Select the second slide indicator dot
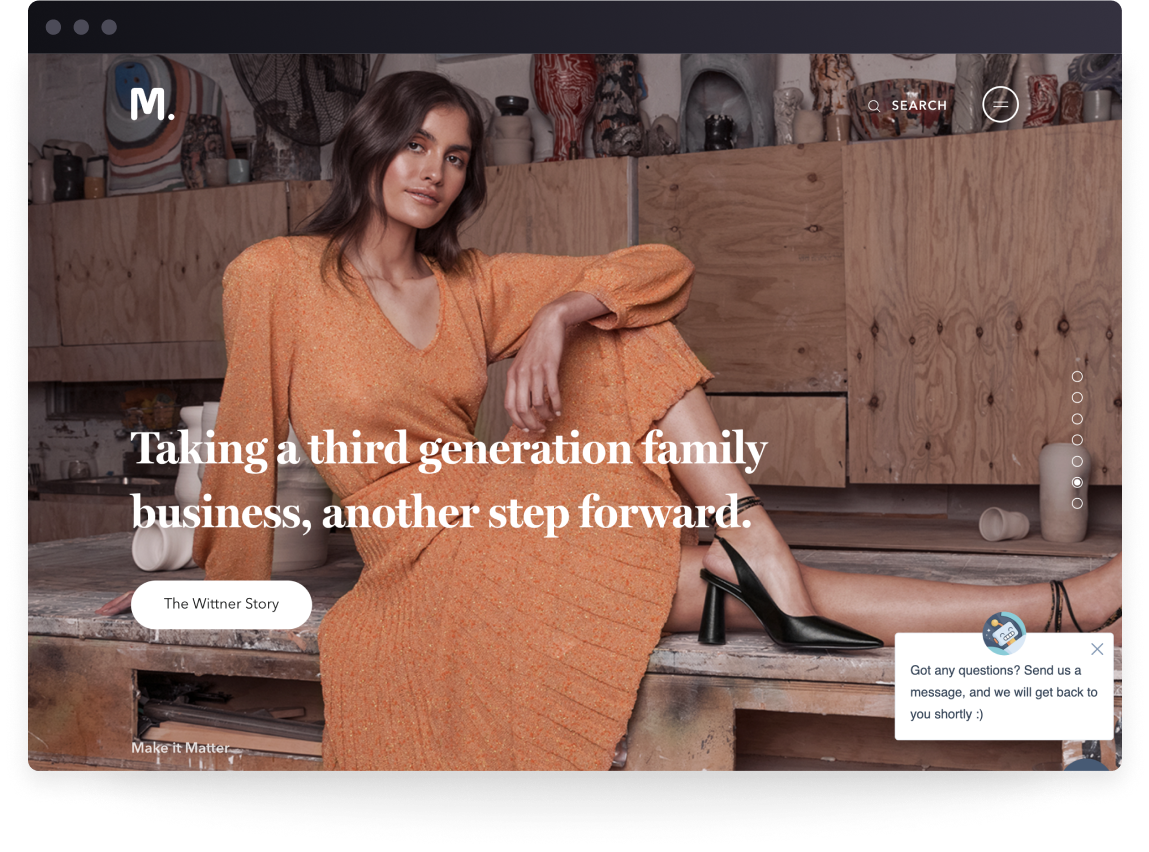Image resolution: width=1149 pixels, height=852 pixels. 1077,398
